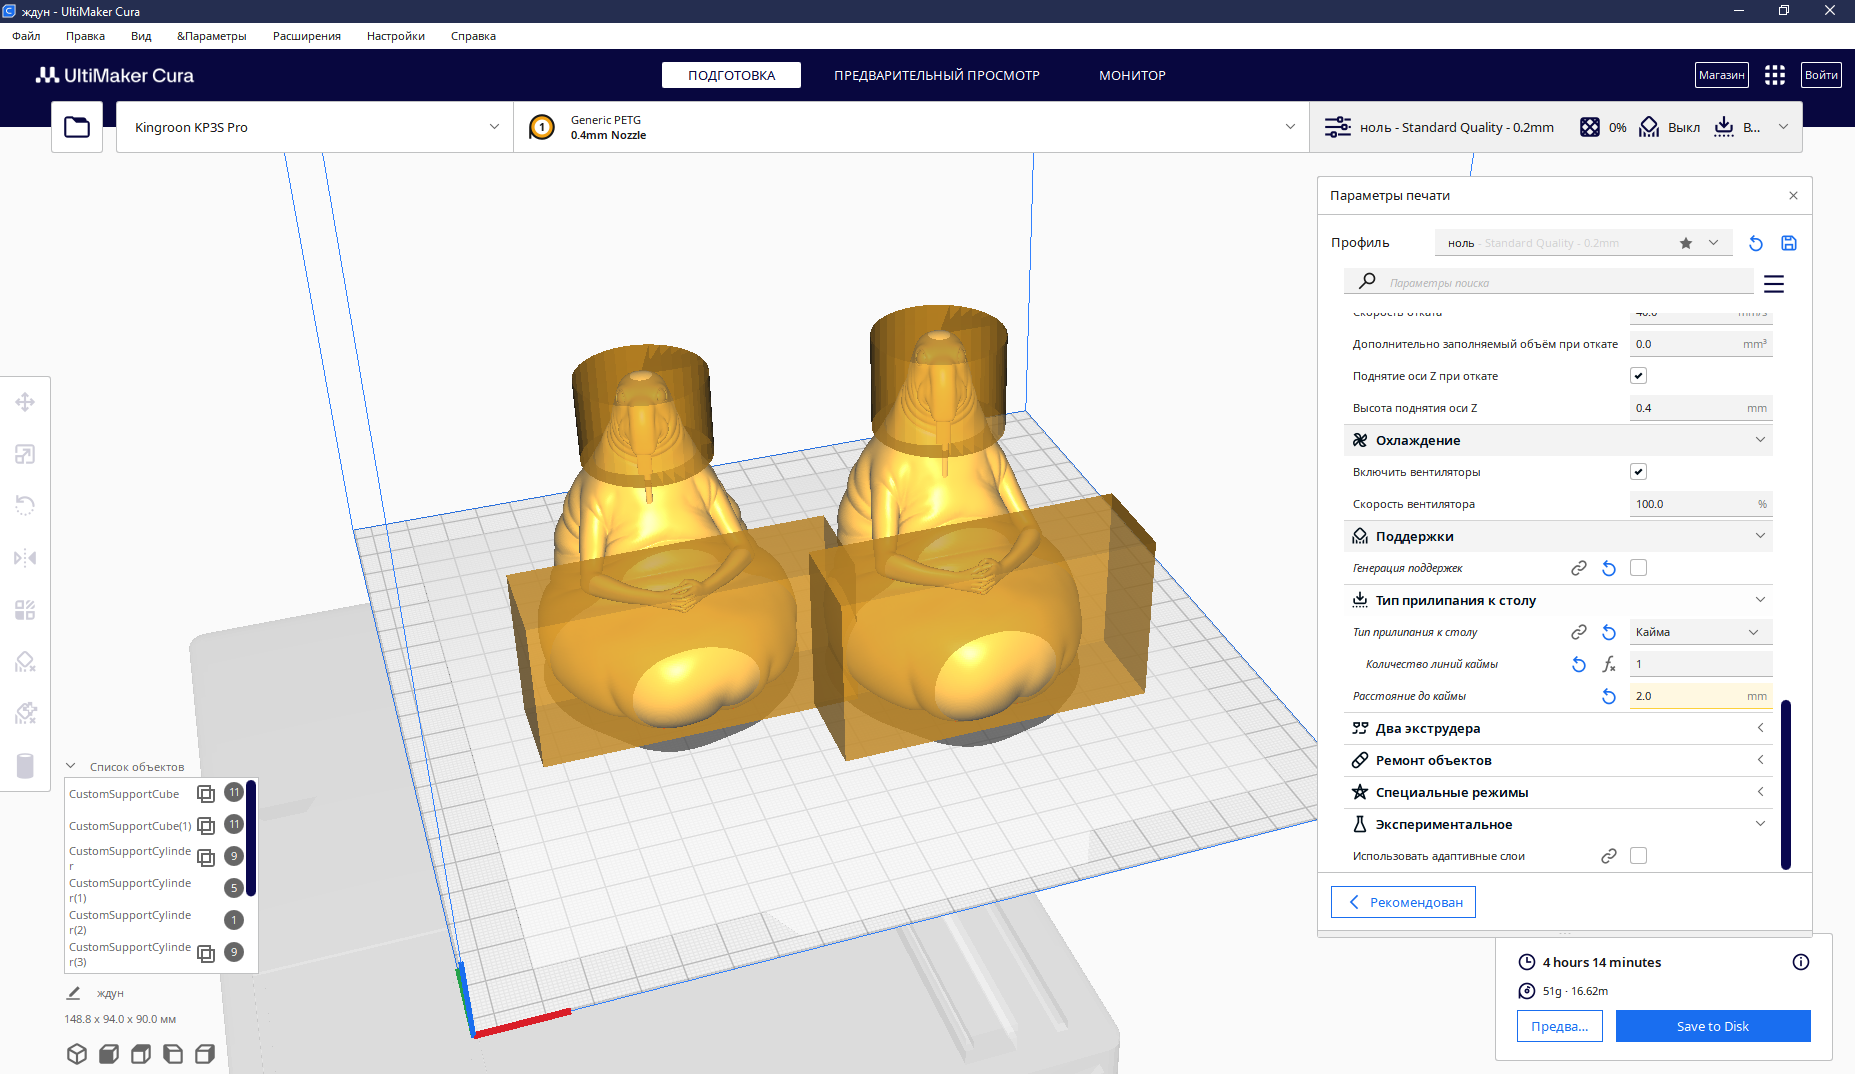
Task: Open the 'Расширения' menu
Action: pyautogui.click(x=306, y=36)
